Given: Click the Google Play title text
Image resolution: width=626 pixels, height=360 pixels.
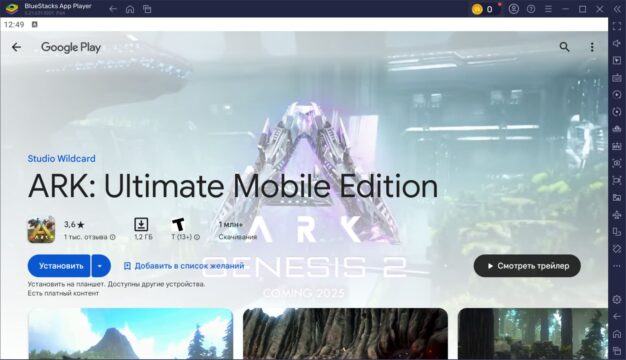Looking at the screenshot, I should point(71,47).
